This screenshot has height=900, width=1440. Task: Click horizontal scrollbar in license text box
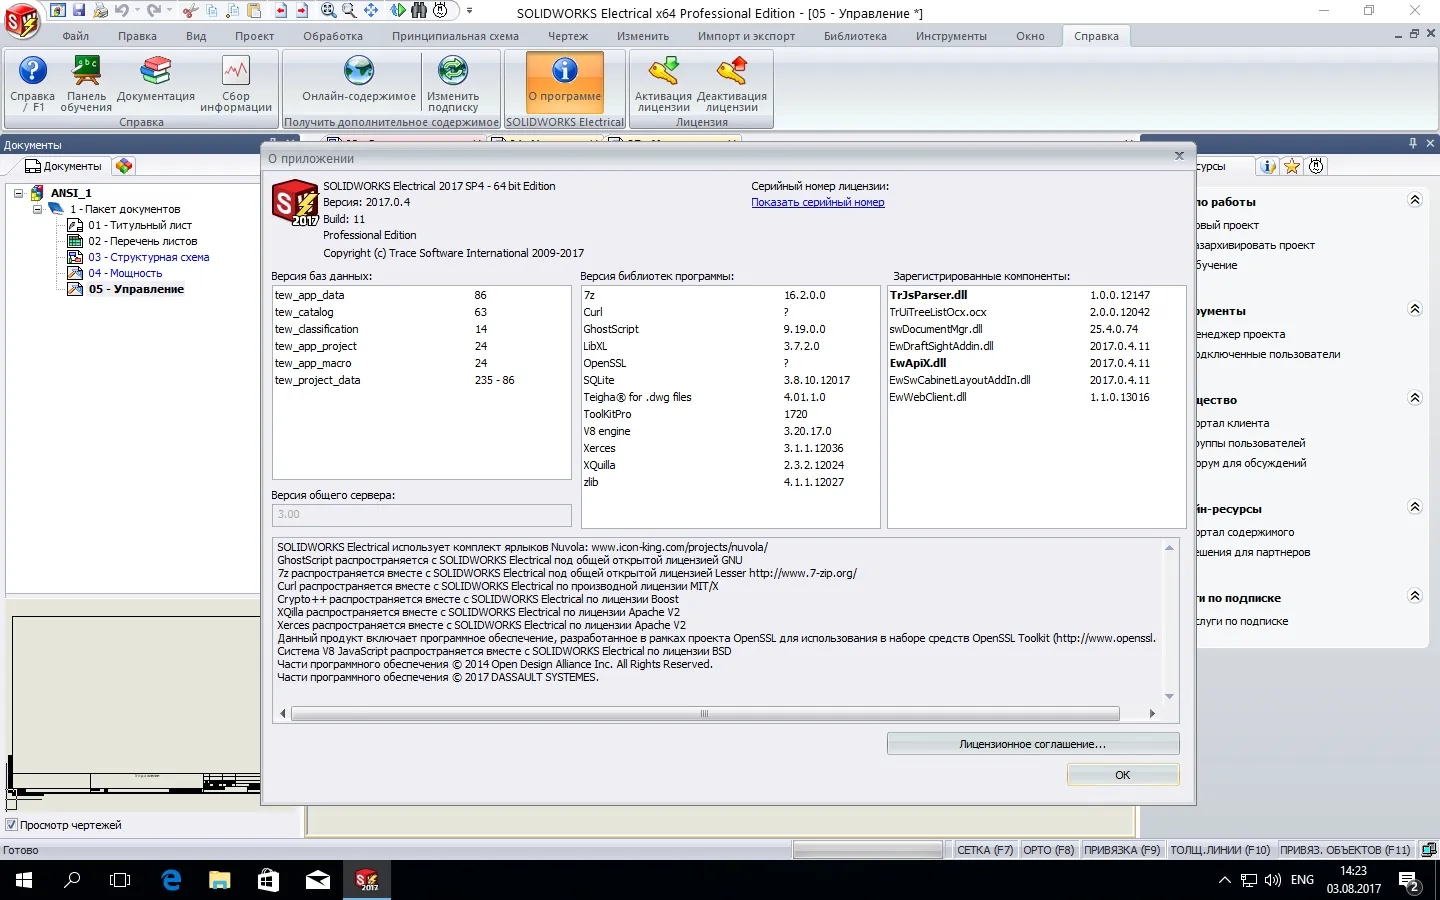click(705, 714)
